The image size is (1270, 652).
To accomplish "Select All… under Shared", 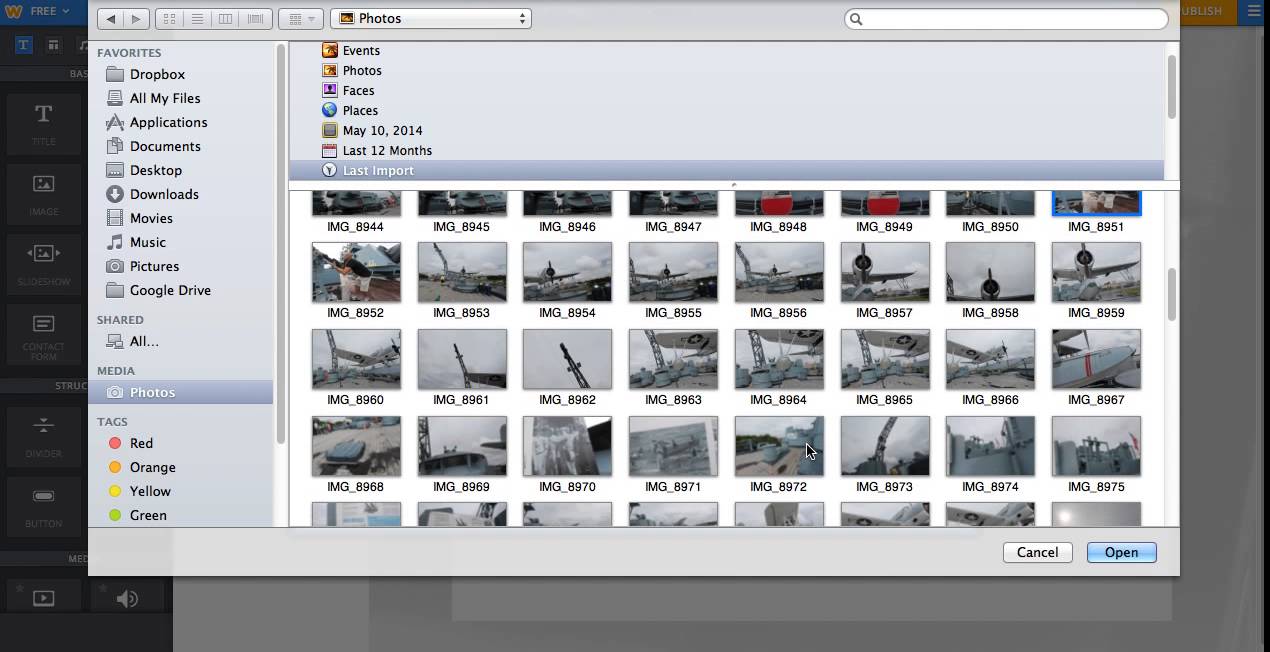I will point(144,341).
